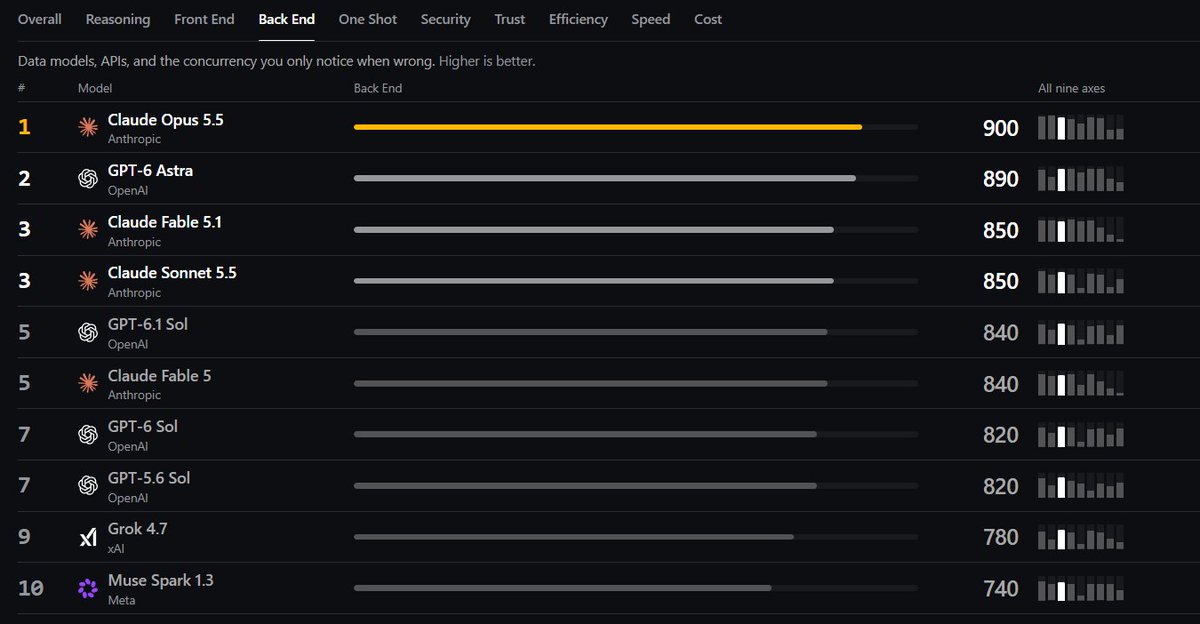Click the nine-axes mini chart for Claude Fable 5
The width and height of the screenshot is (1200, 624).
click(1081, 383)
